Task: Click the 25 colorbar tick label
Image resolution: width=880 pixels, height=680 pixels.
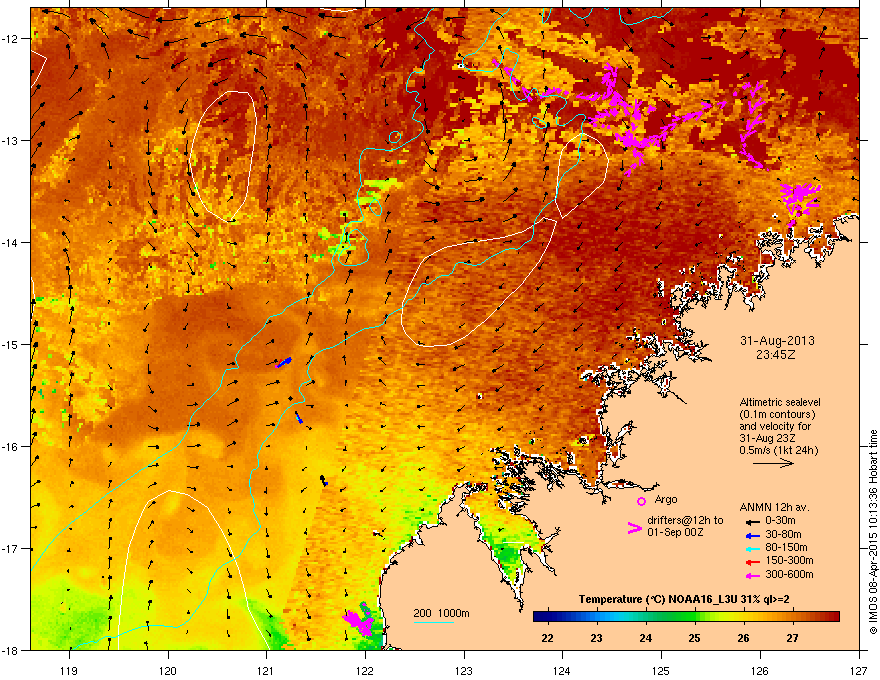Action: pyautogui.click(x=694, y=638)
